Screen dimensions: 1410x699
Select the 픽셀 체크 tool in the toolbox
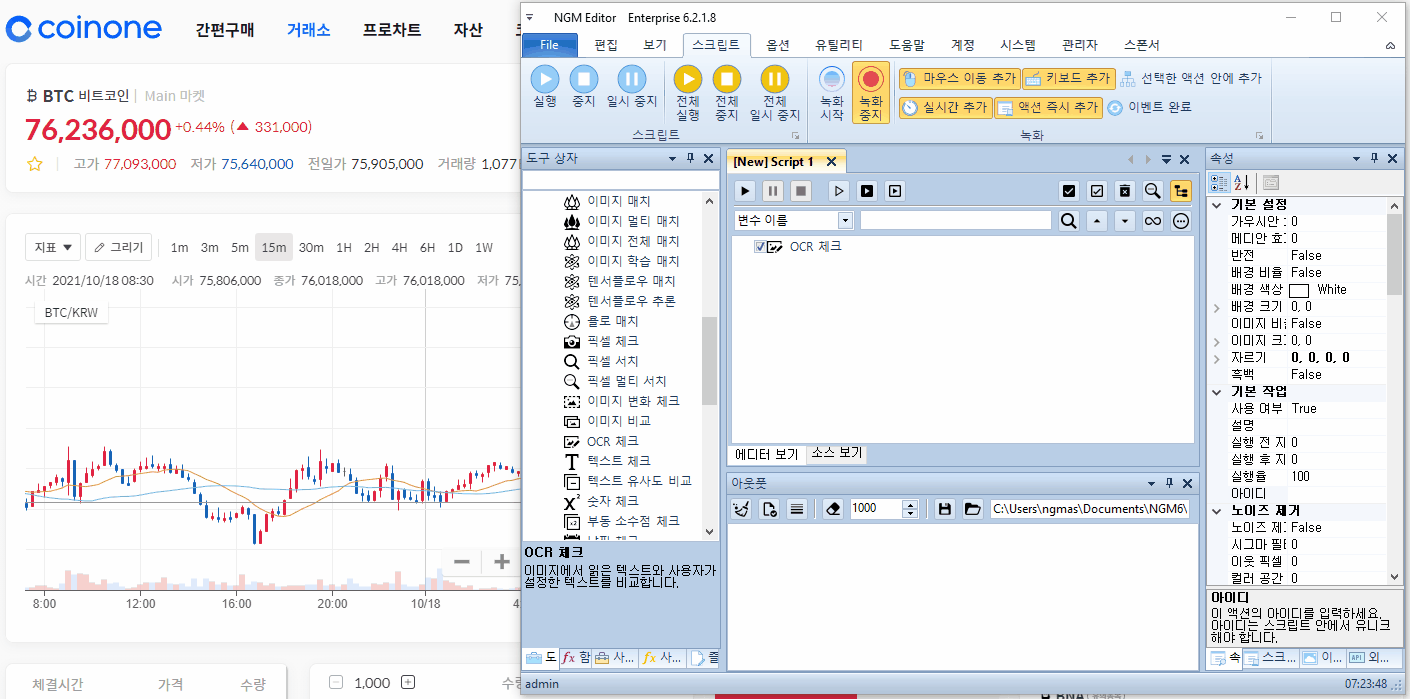click(615, 341)
